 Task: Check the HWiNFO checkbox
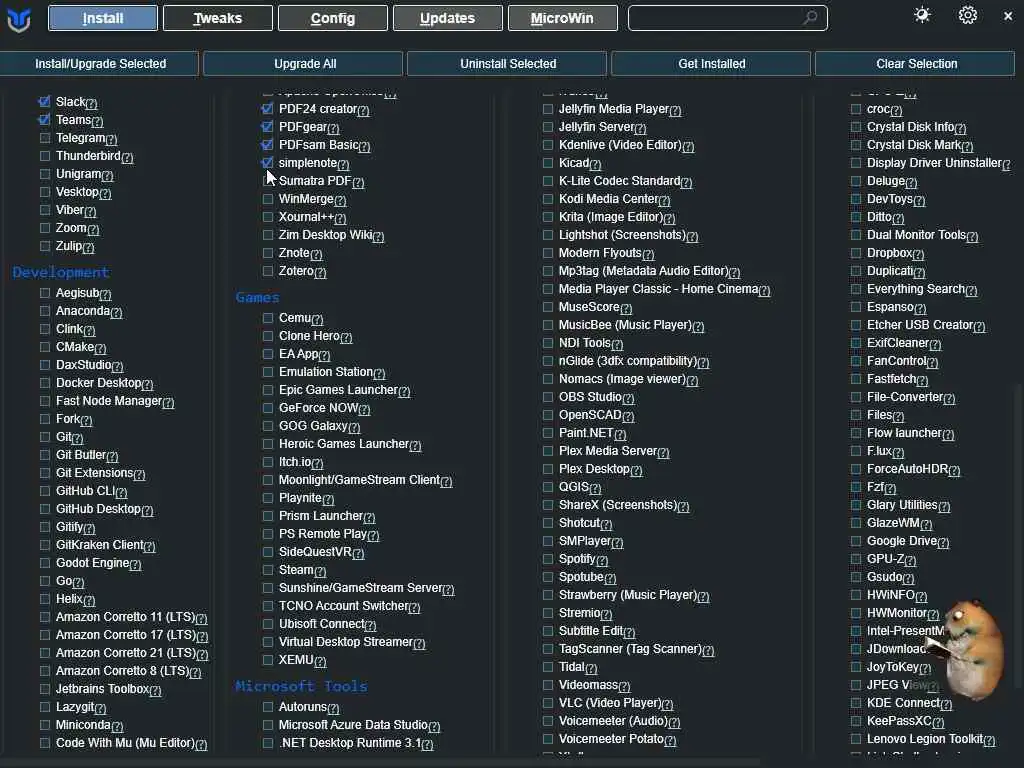[856, 595]
